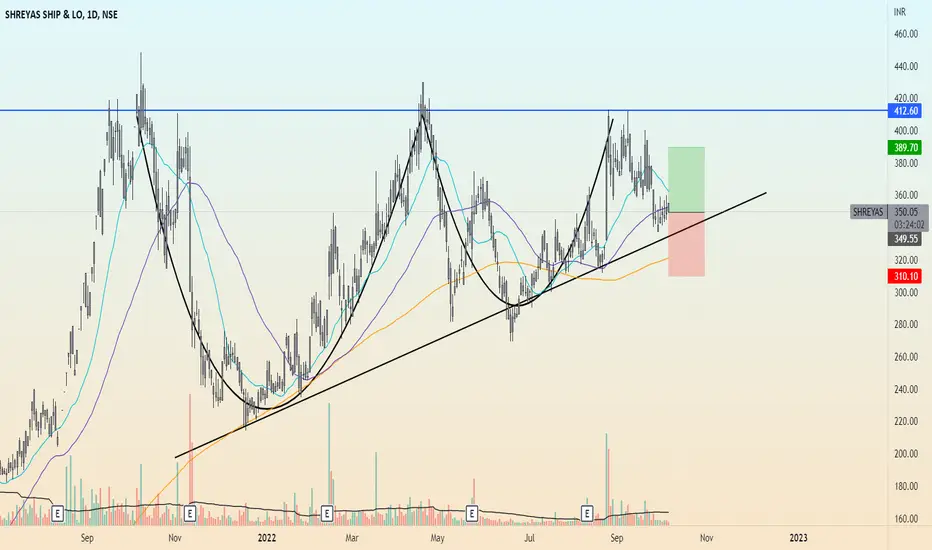Click the SHREYAS SHIP & LO symbol title
Image resolution: width=932 pixels, height=550 pixels.
(x=61, y=15)
